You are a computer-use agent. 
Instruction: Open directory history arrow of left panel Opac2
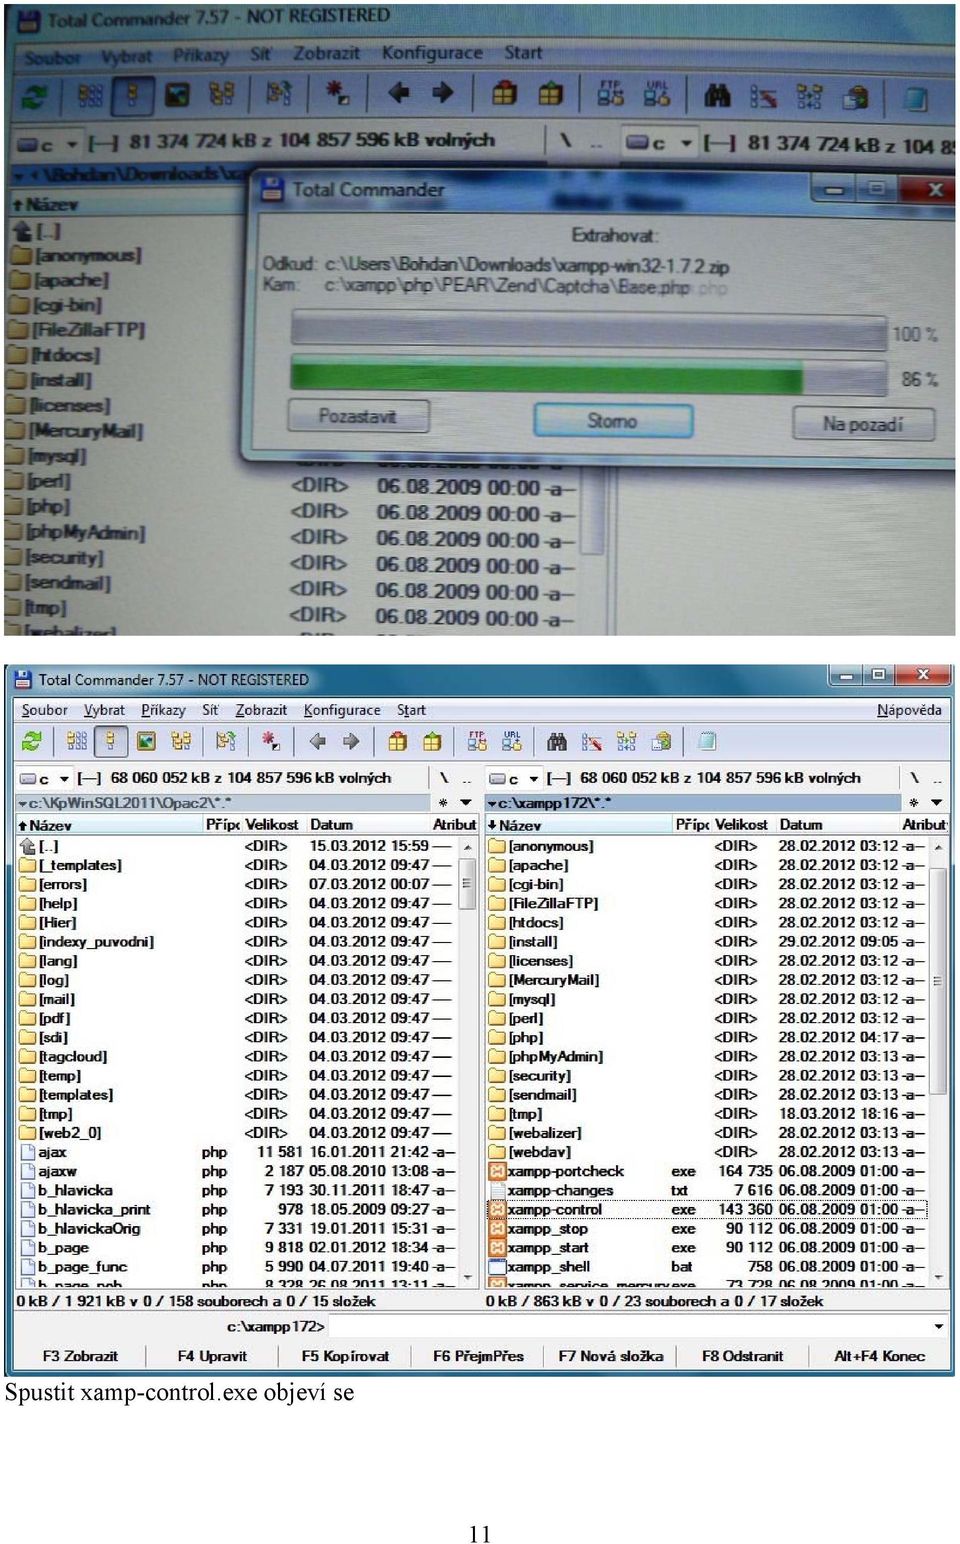click(x=465, y=802)
